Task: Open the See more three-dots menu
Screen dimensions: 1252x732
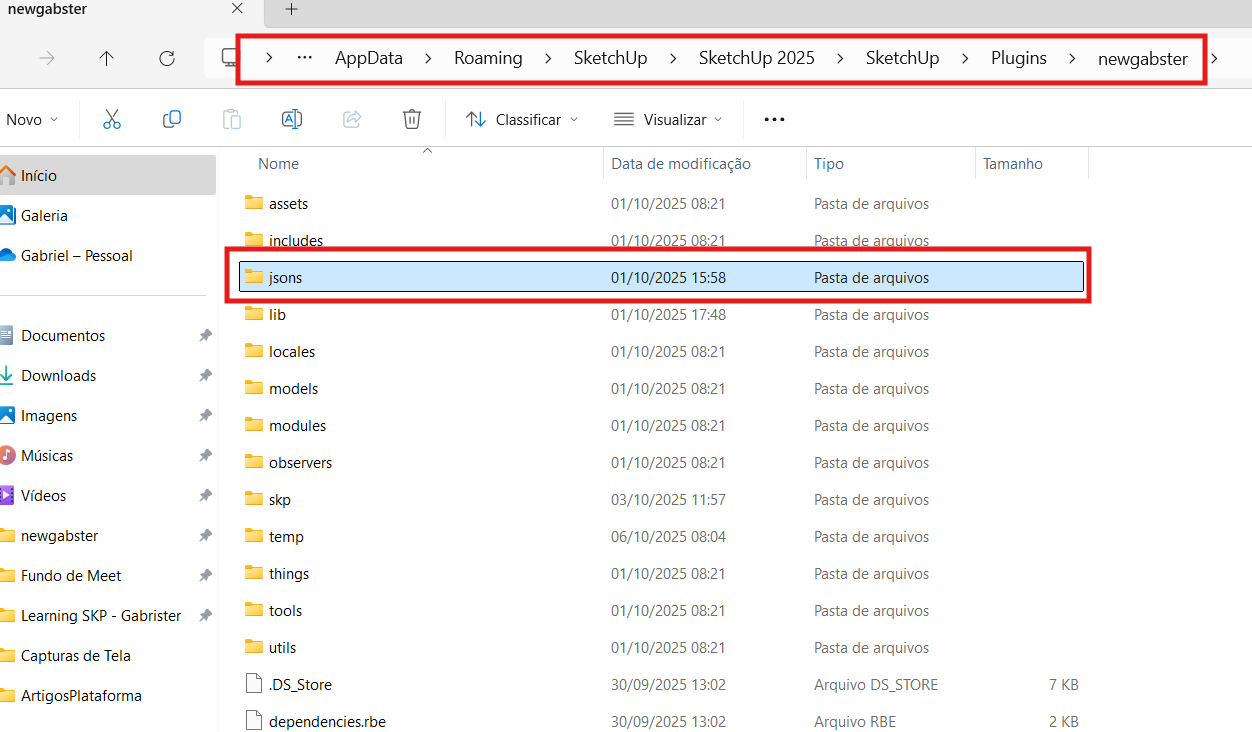Action: point(774,119)
